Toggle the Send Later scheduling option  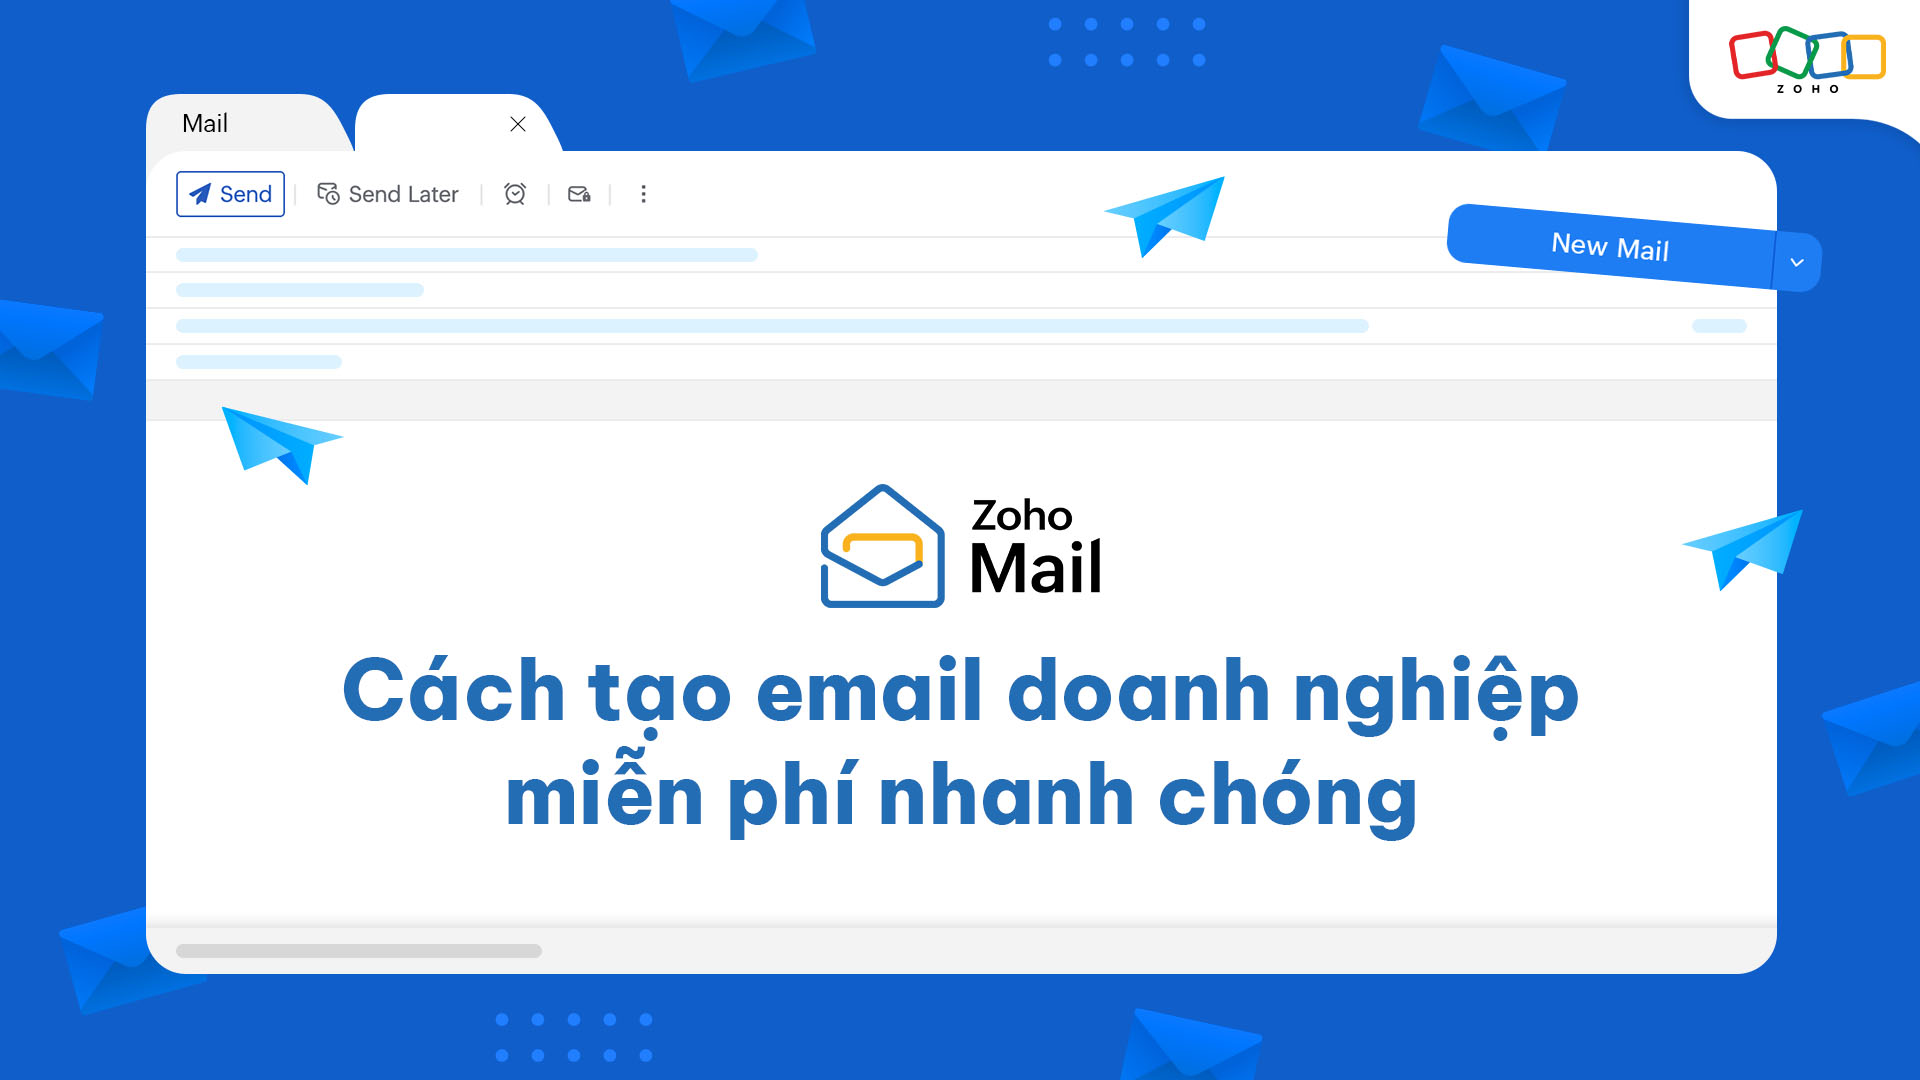point(386,194)
